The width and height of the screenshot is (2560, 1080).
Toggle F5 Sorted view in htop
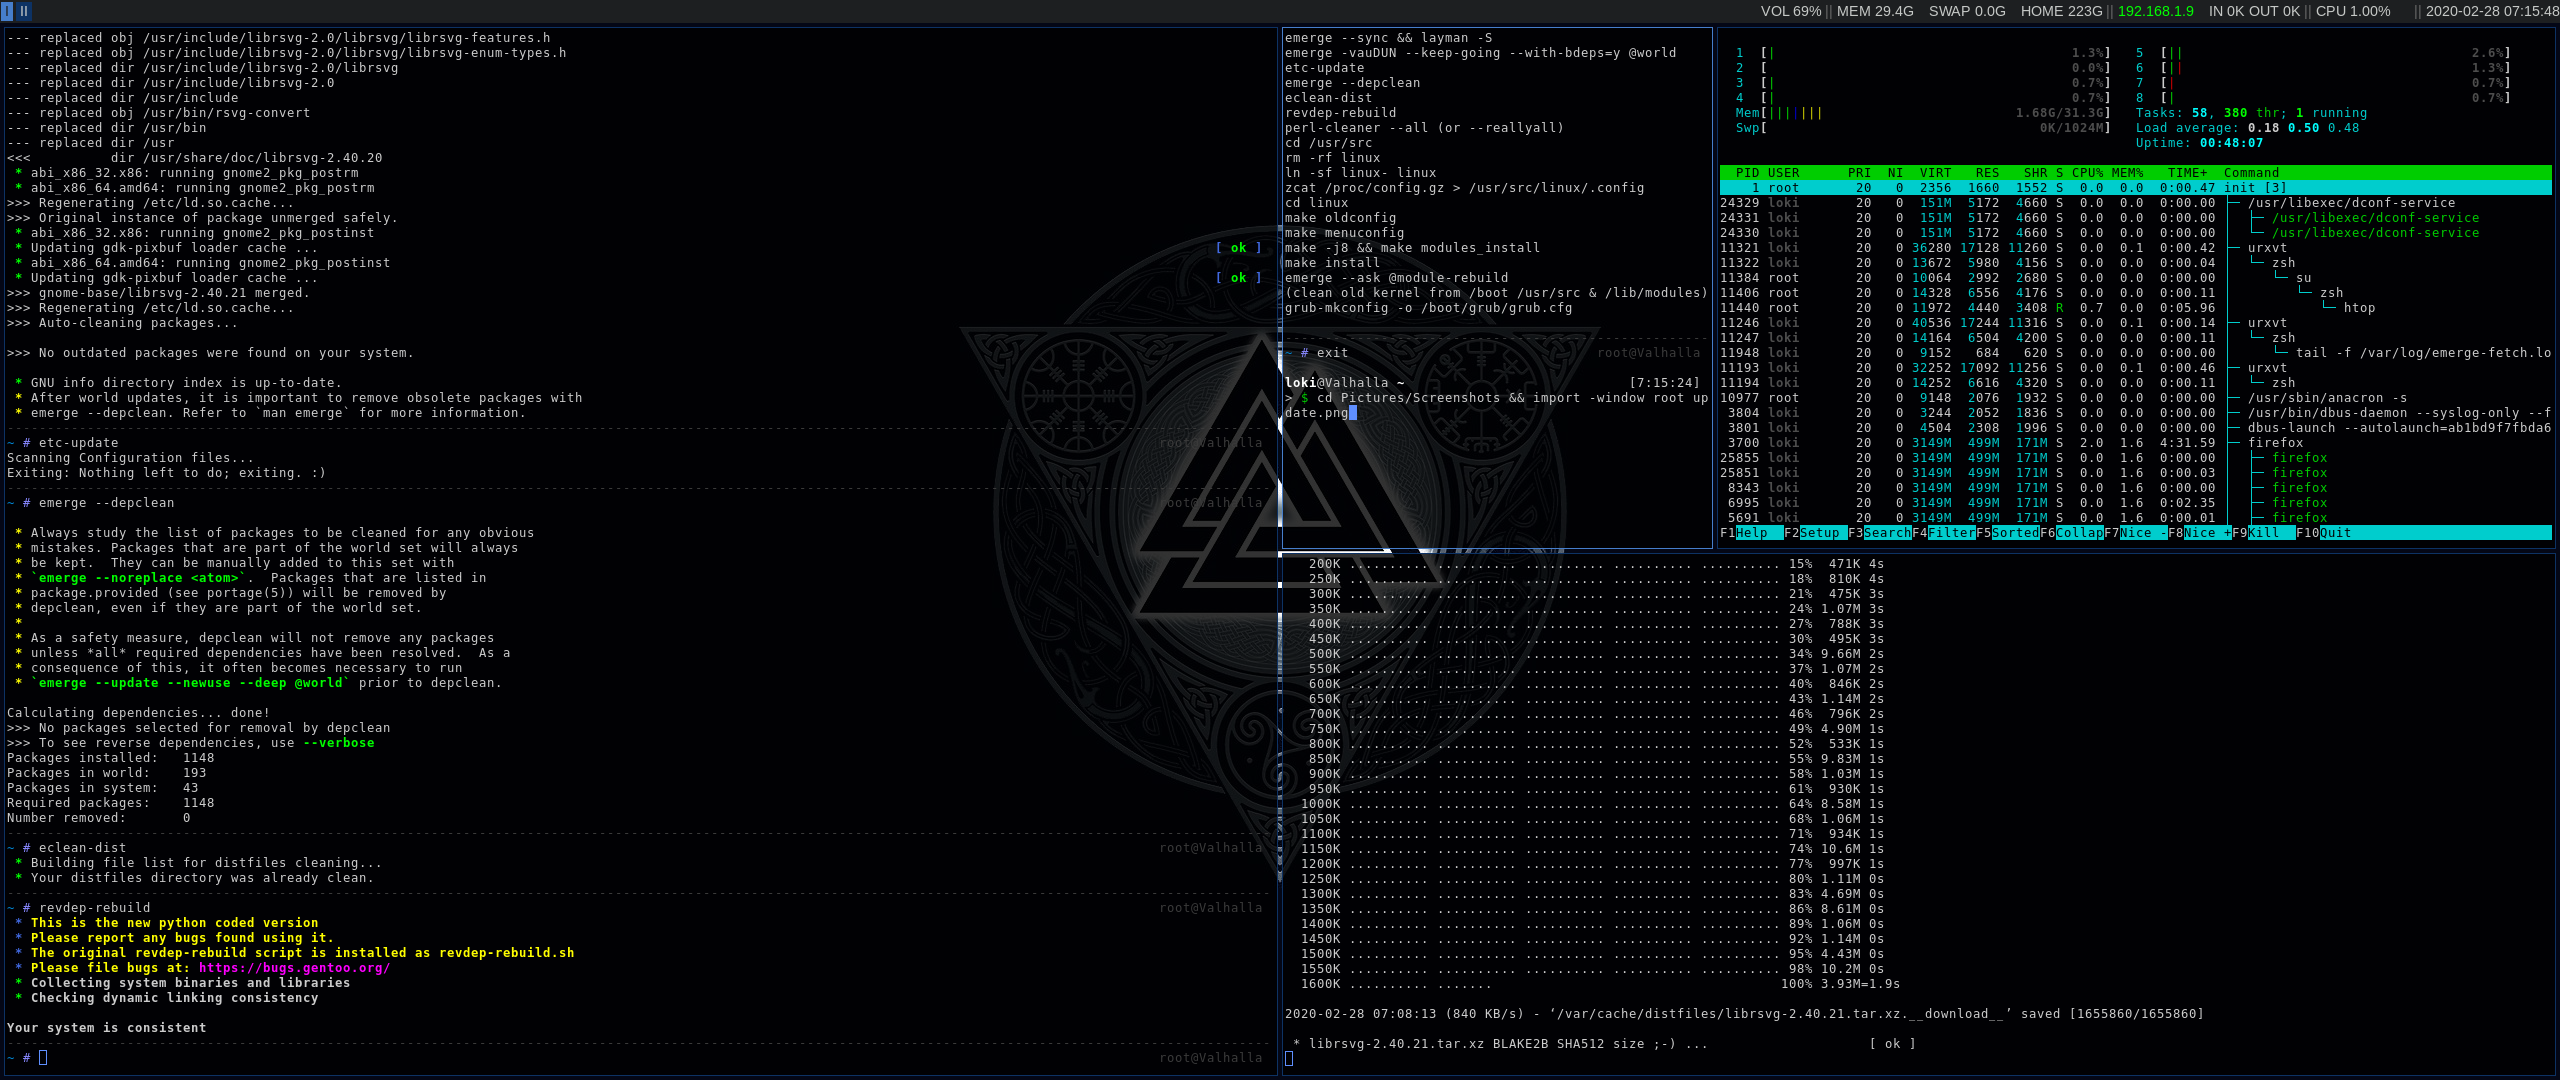click(x=2007, y=533)
